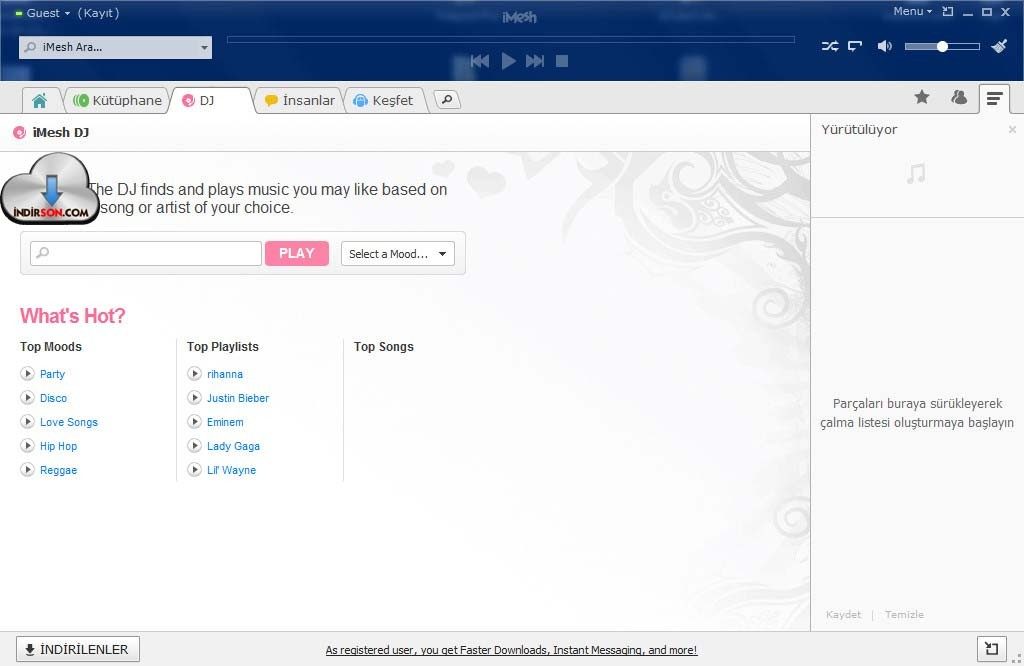
Task: Go to the Keşfet tab
Action: click(383, 101)
